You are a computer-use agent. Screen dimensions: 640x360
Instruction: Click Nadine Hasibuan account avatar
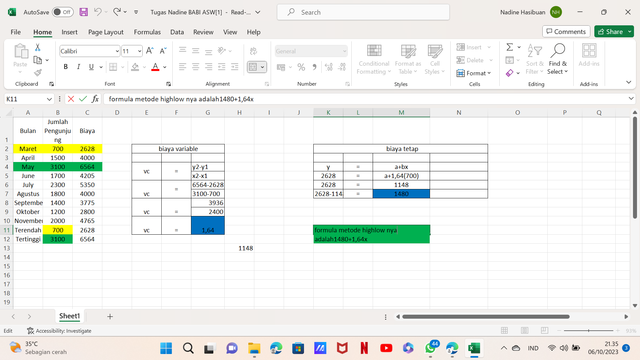click(556, 12)
